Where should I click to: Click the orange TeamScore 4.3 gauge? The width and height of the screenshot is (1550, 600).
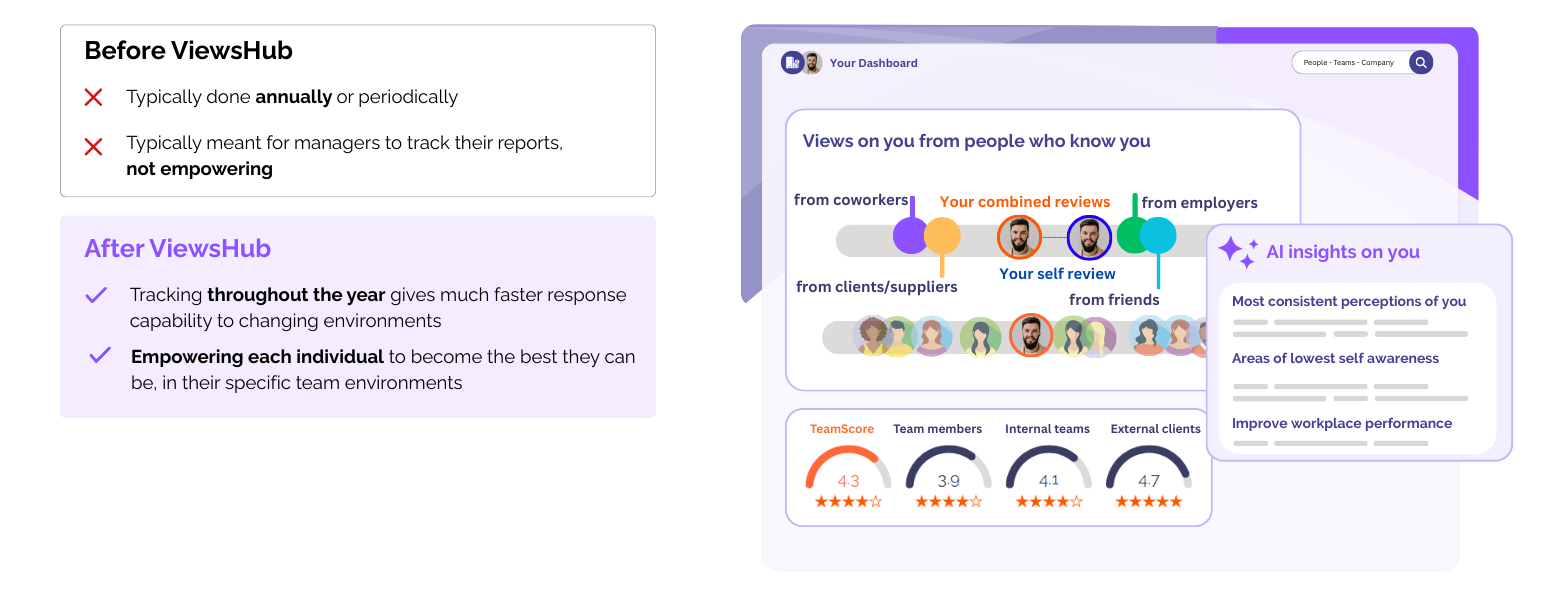848,470
